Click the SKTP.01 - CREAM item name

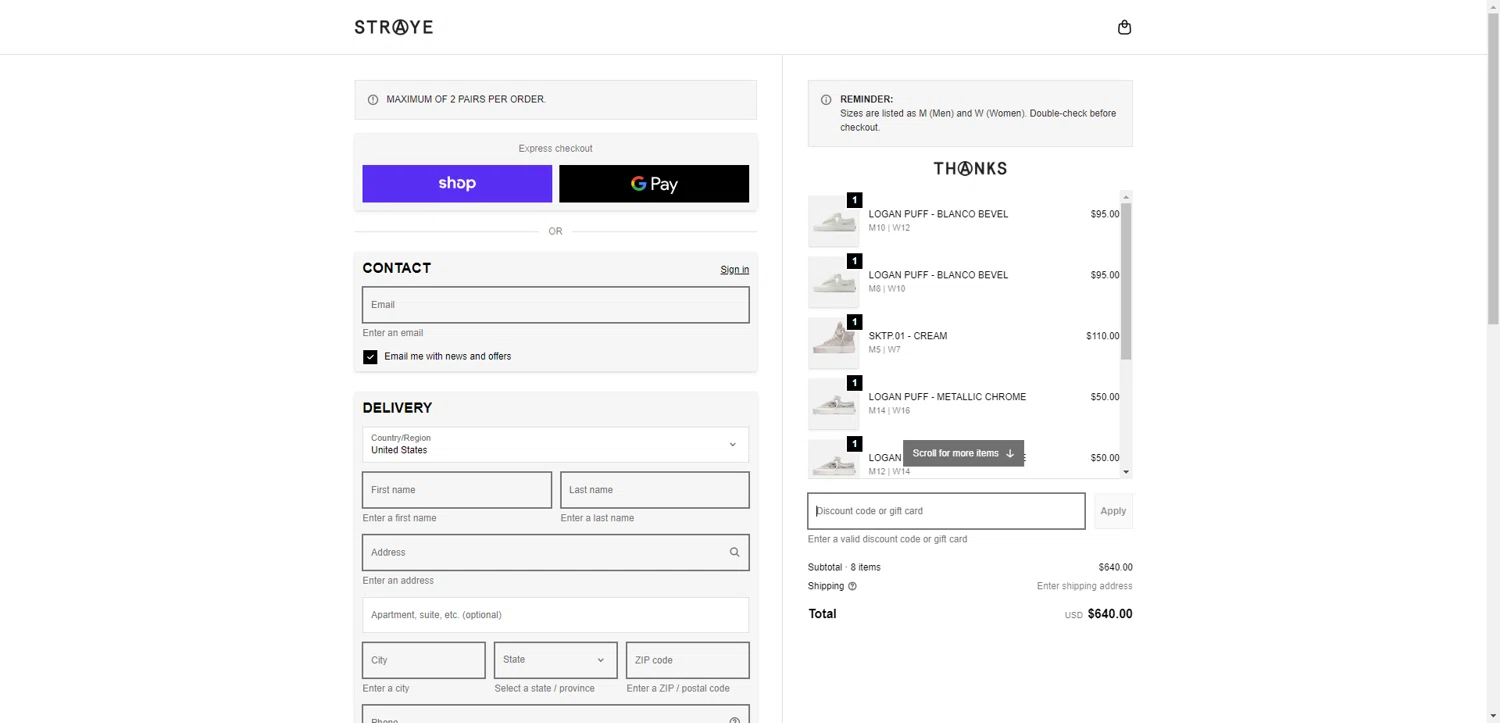pyautogui.click(x=908, y=336)
